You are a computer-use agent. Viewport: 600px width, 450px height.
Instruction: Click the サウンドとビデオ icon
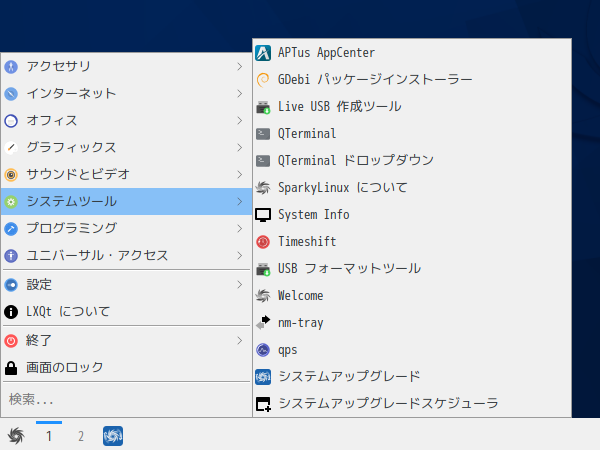tap(11, 175)
